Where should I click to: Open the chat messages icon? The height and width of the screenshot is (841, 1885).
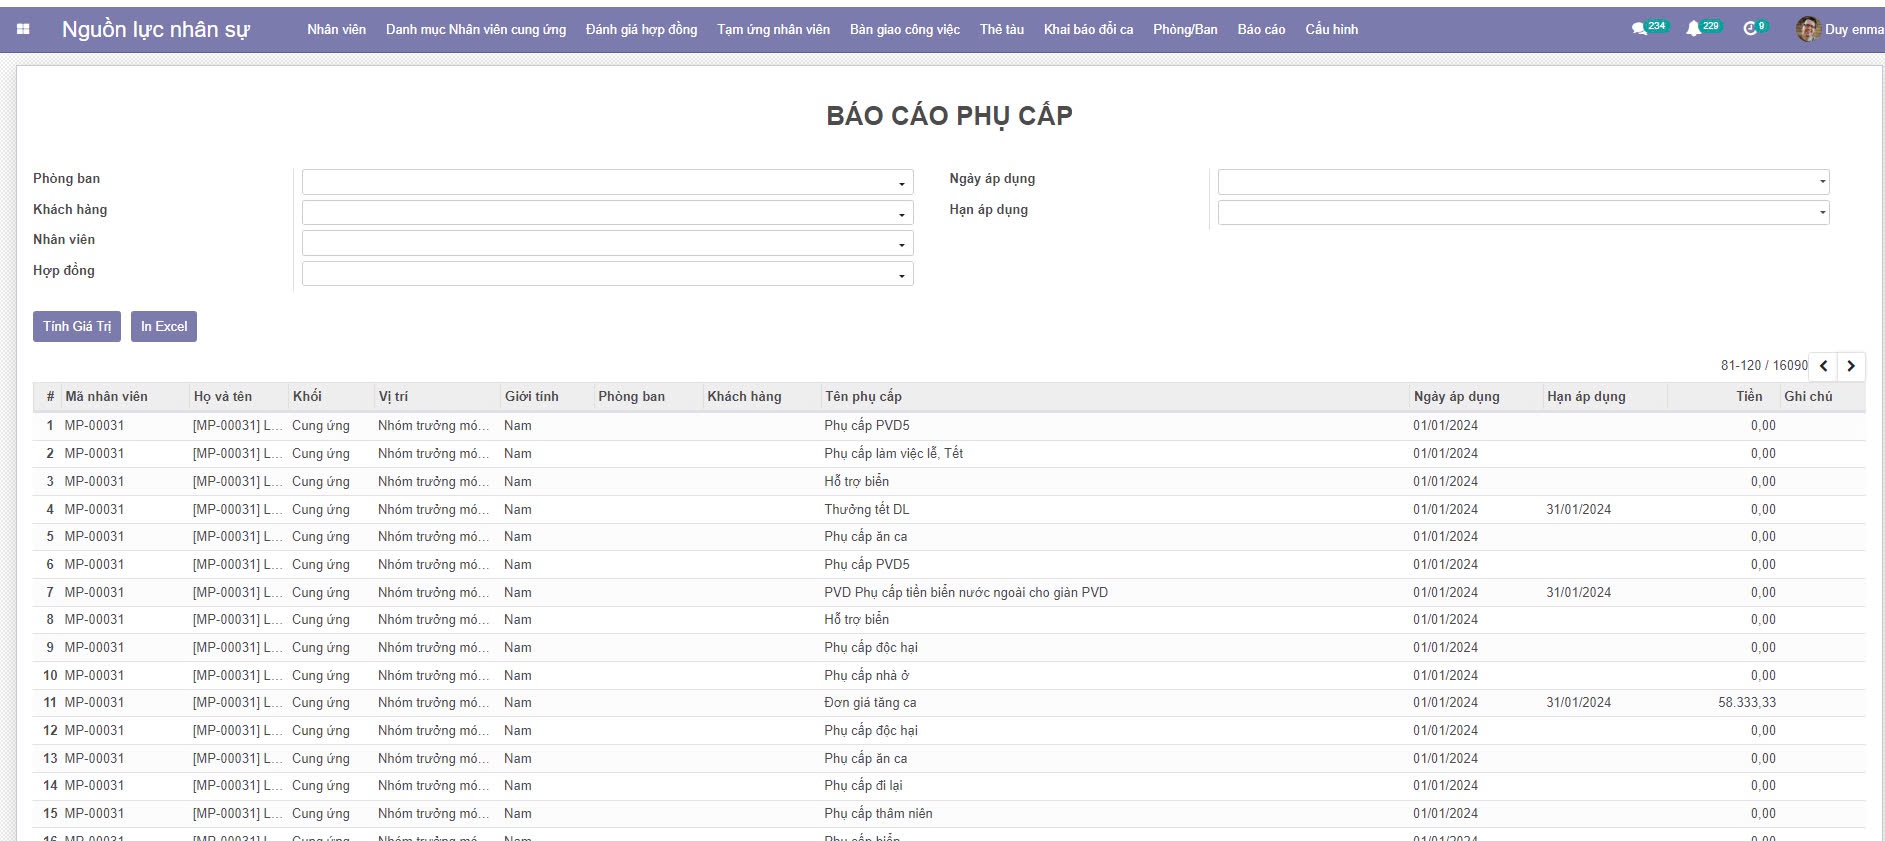pos(1639,29)
